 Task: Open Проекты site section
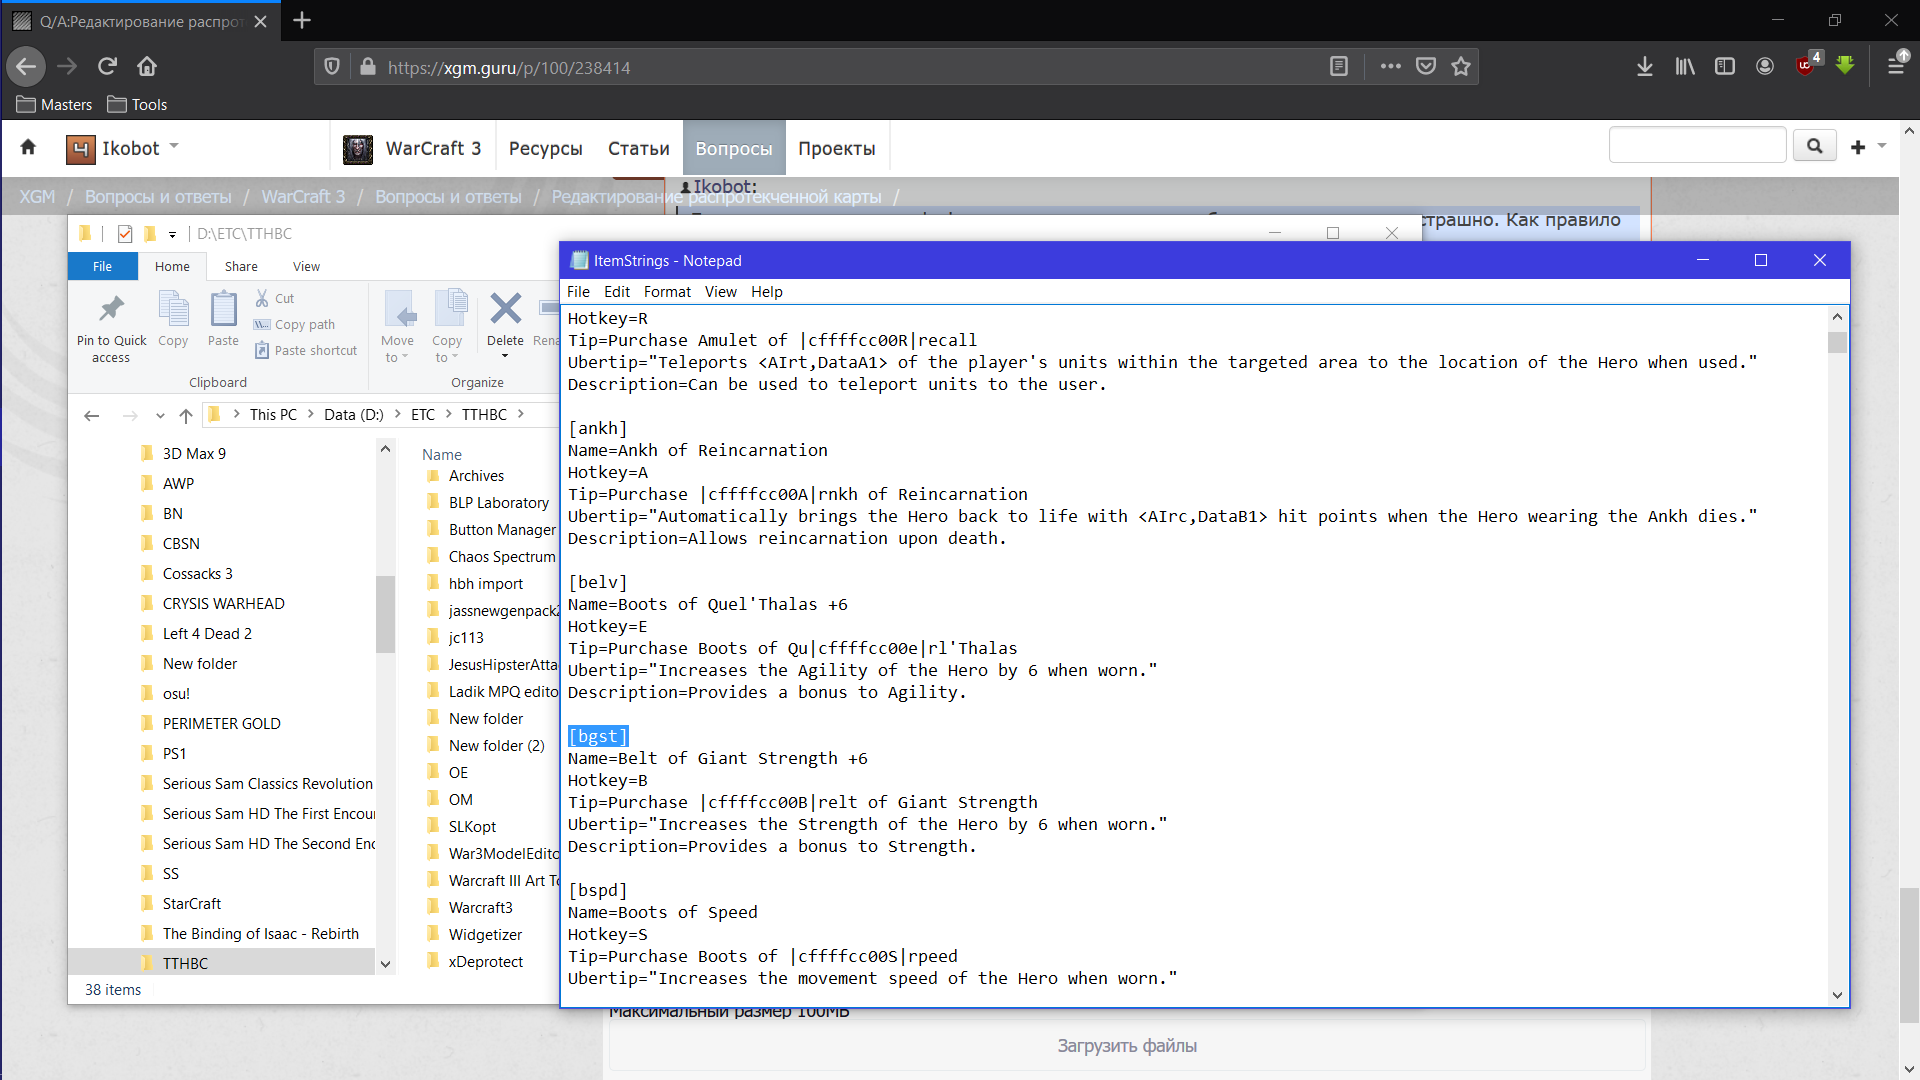836,148
